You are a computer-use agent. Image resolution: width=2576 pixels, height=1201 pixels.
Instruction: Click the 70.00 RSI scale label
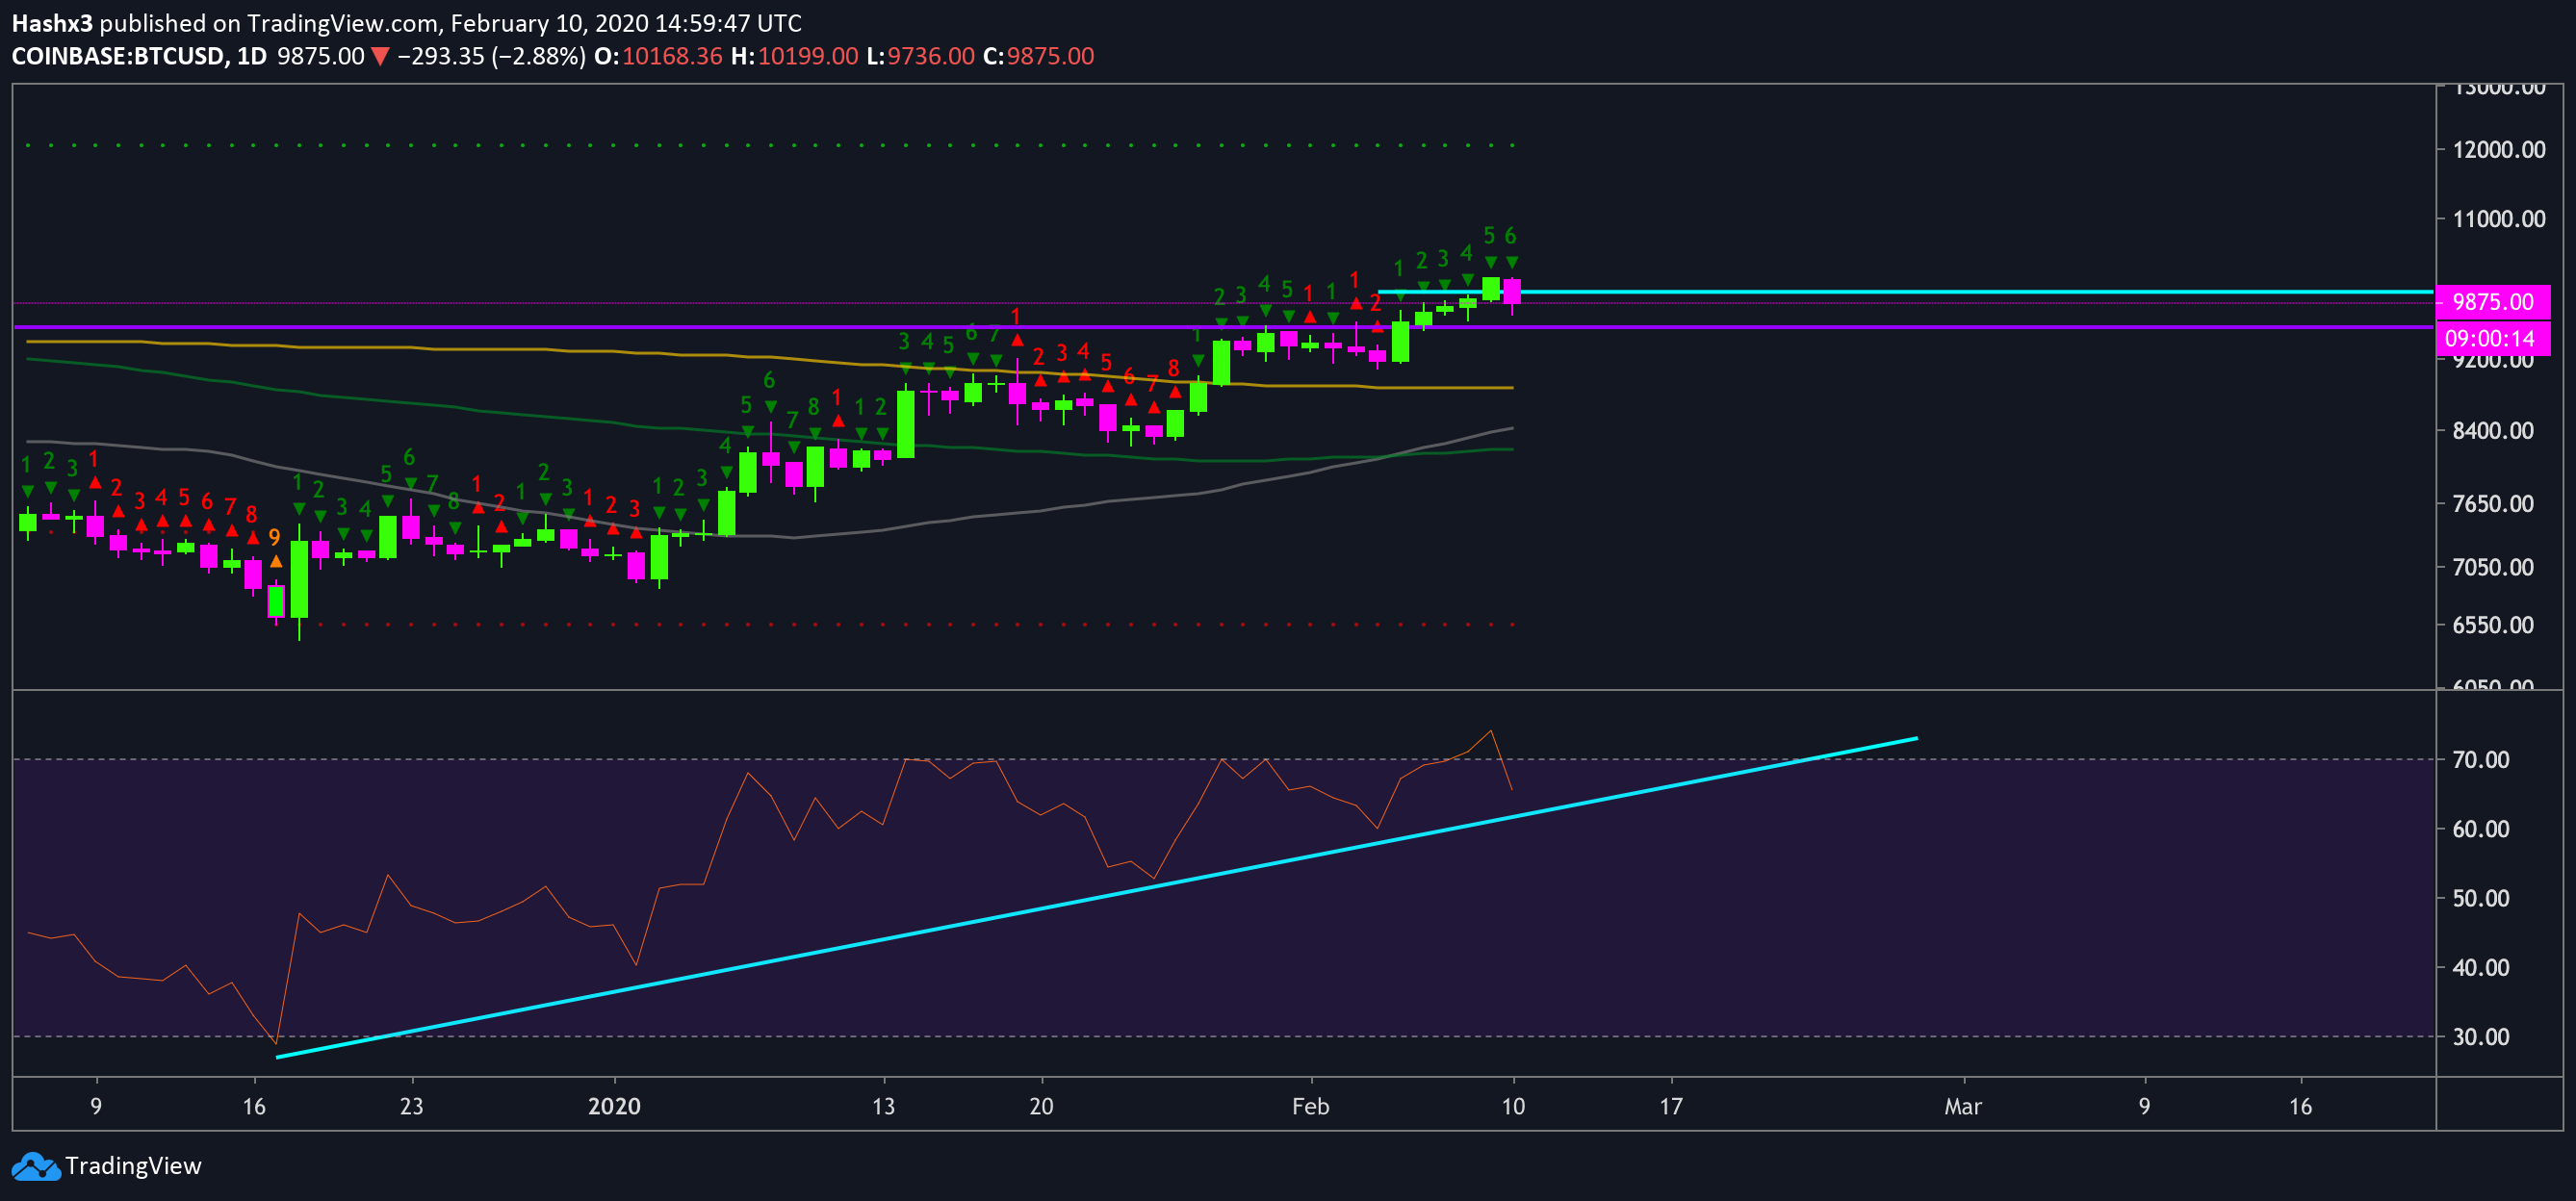point(2481,760)
